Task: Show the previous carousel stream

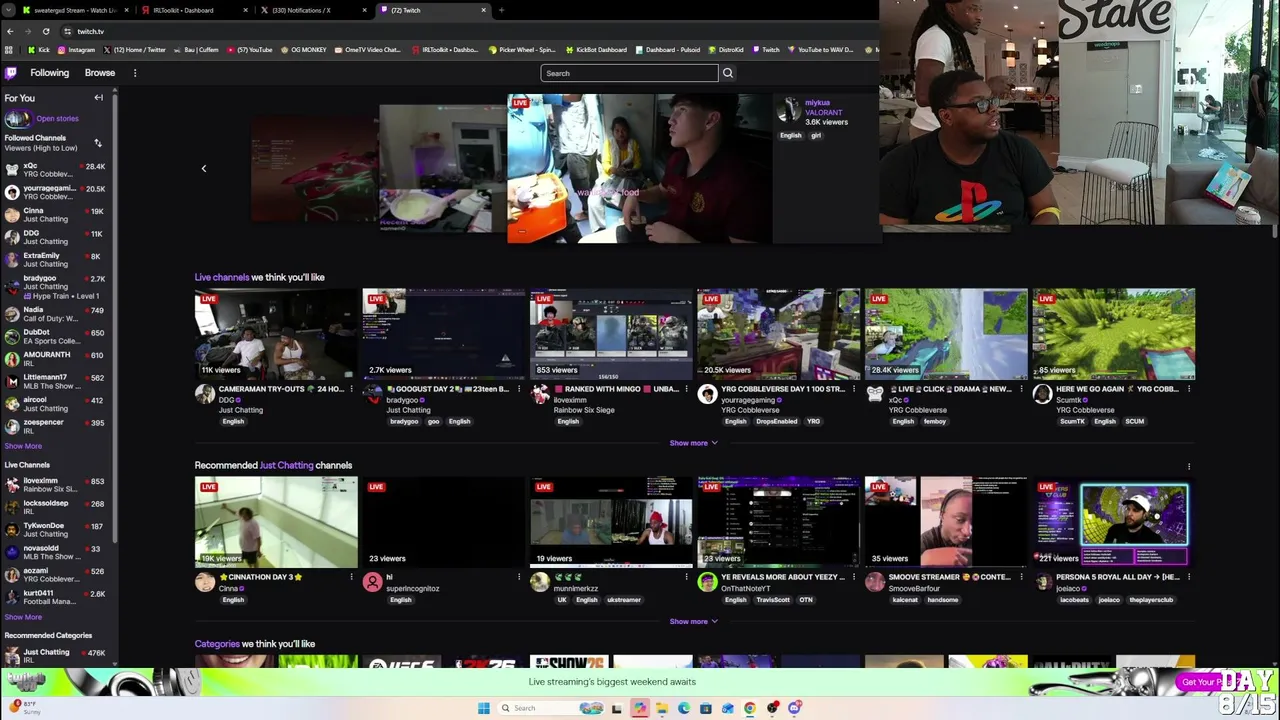Action: point(204,169)
